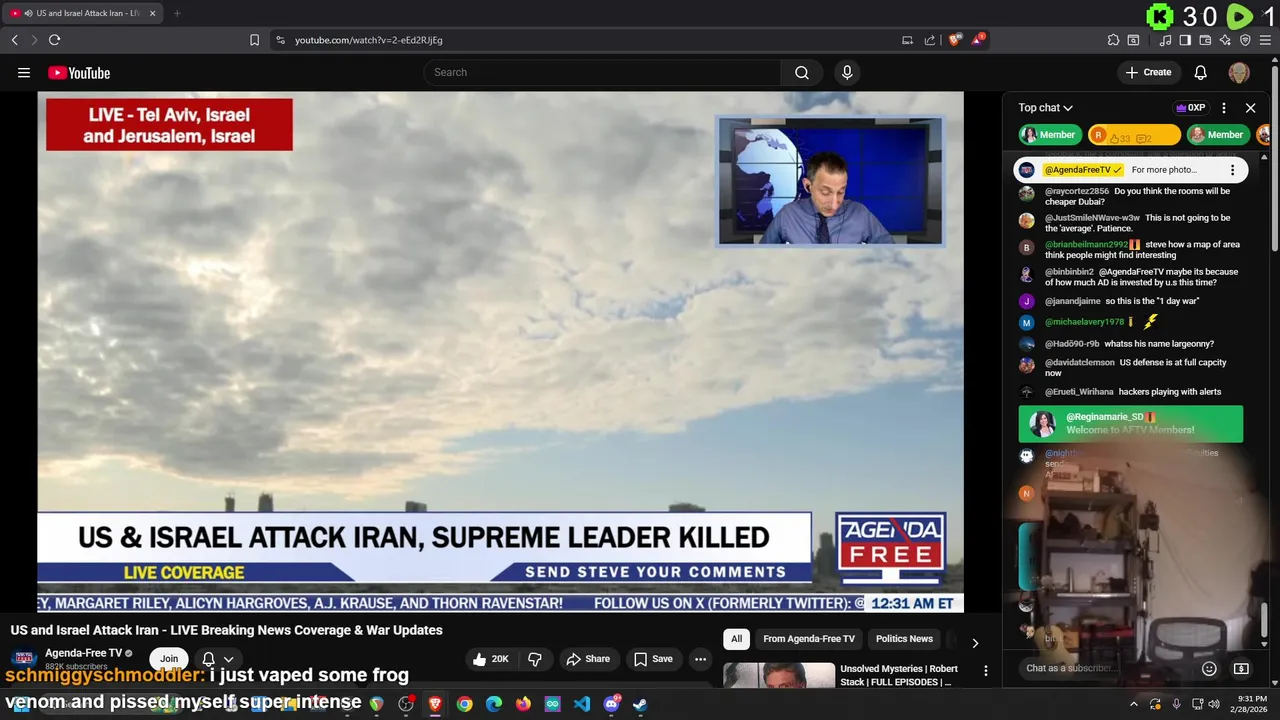Select the From Agenda-Free TV chip
Screen dimensions: 1280x720
point(809,639)
